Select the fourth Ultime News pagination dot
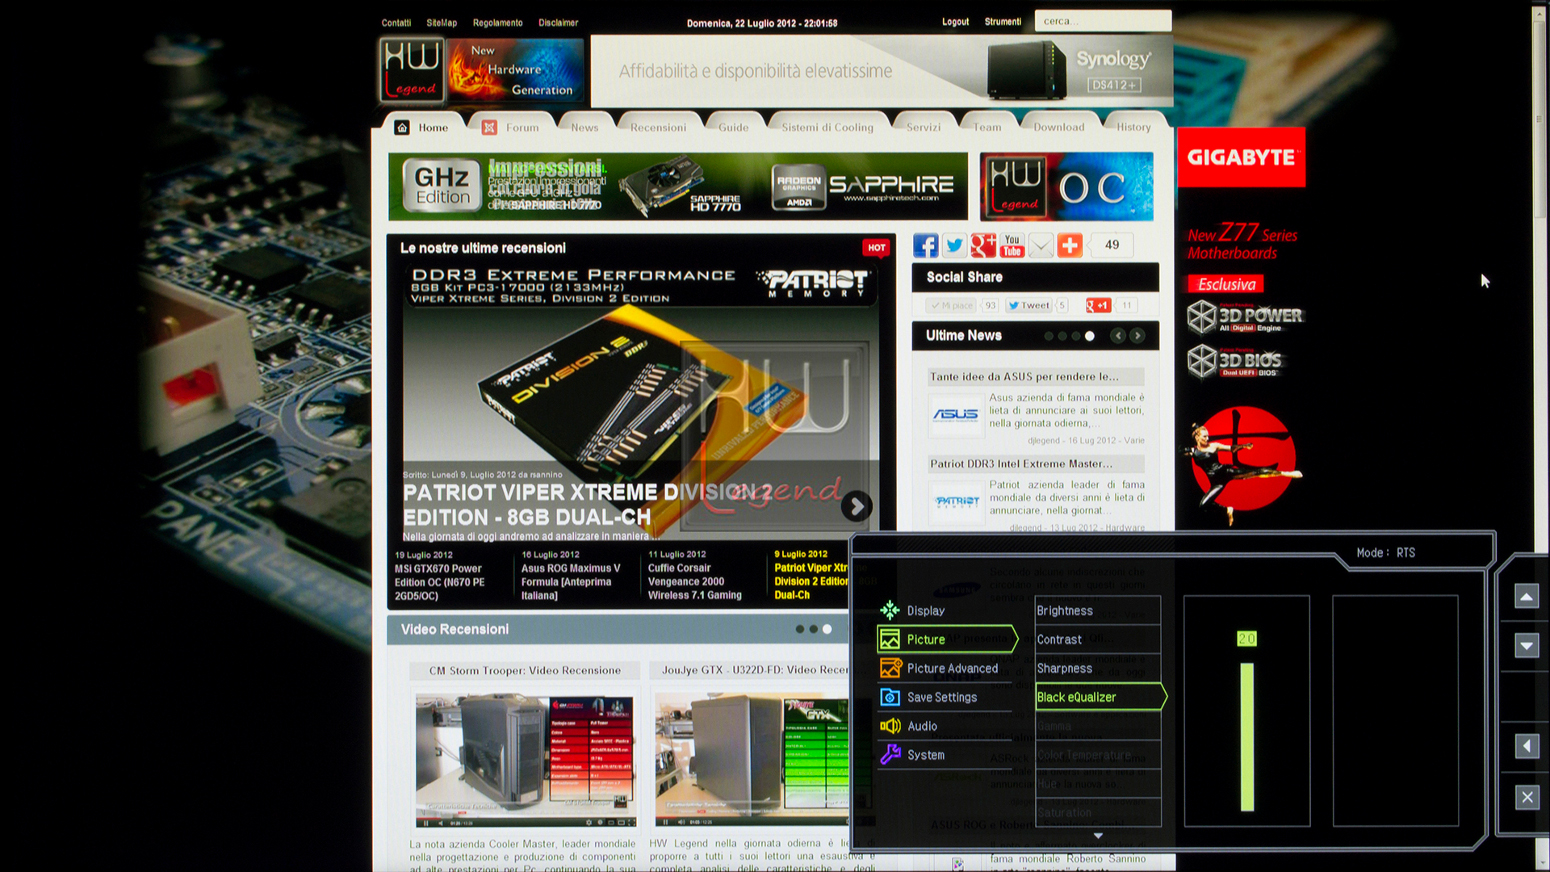The width and height of the screenshot is (1550, 872). 1090,336
